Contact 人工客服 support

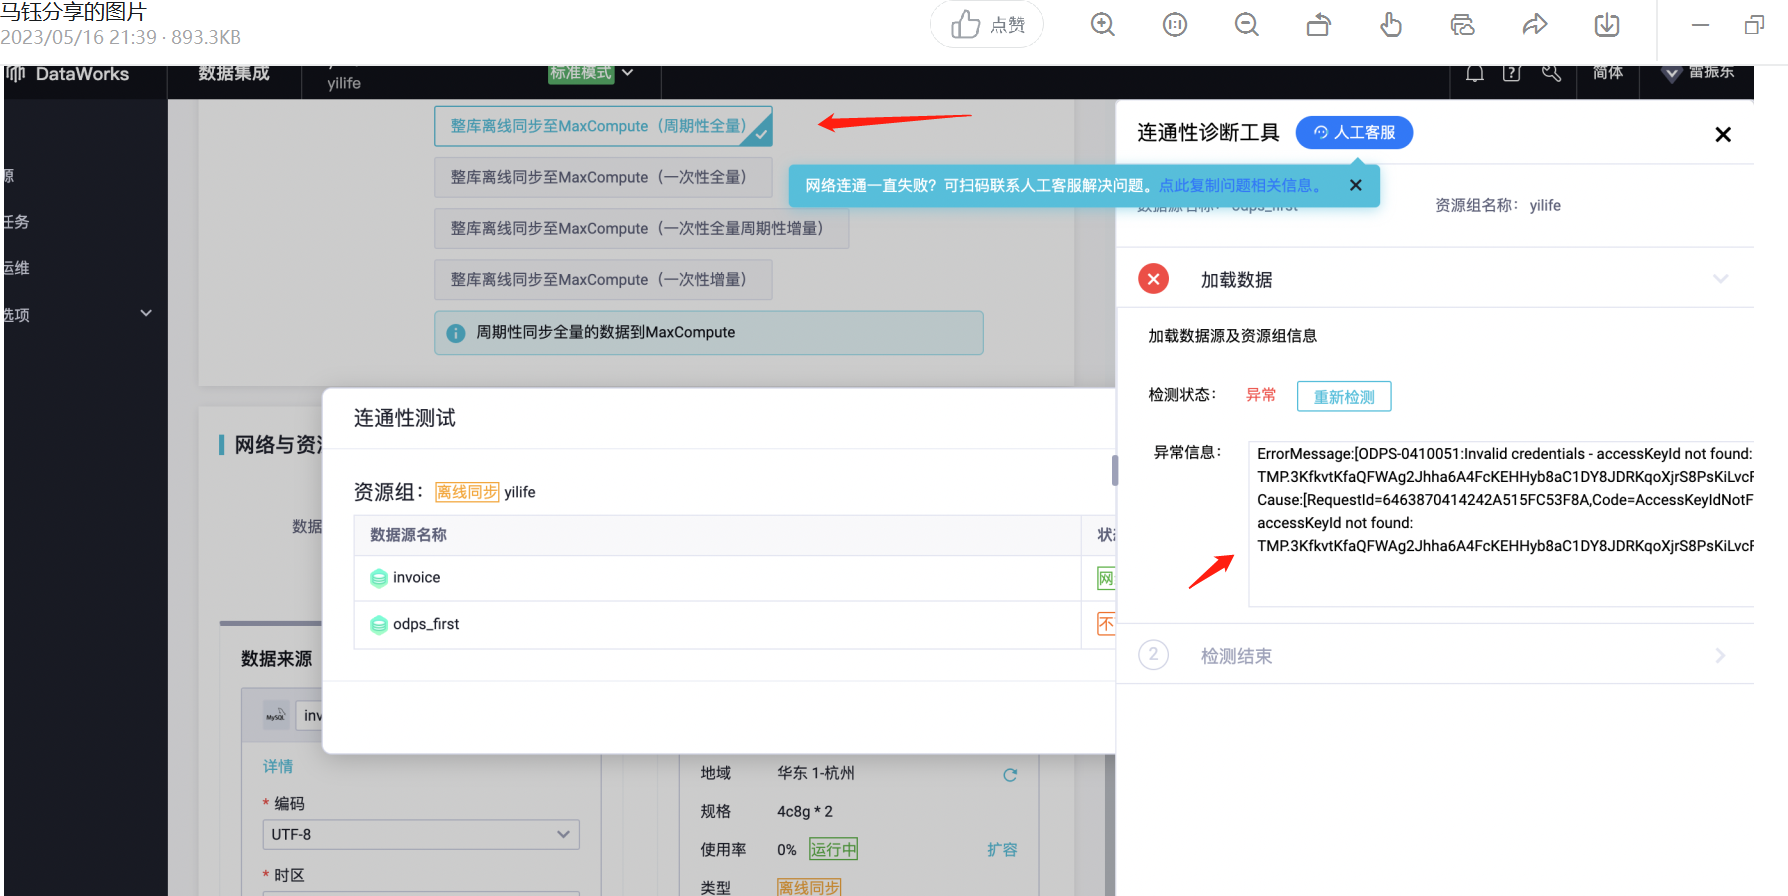1354,132
